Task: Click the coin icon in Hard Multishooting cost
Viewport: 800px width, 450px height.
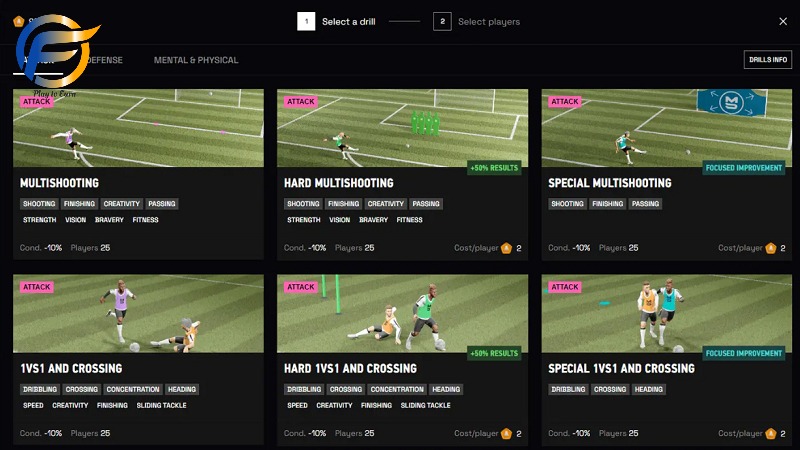Action: (x=506, y=248)
